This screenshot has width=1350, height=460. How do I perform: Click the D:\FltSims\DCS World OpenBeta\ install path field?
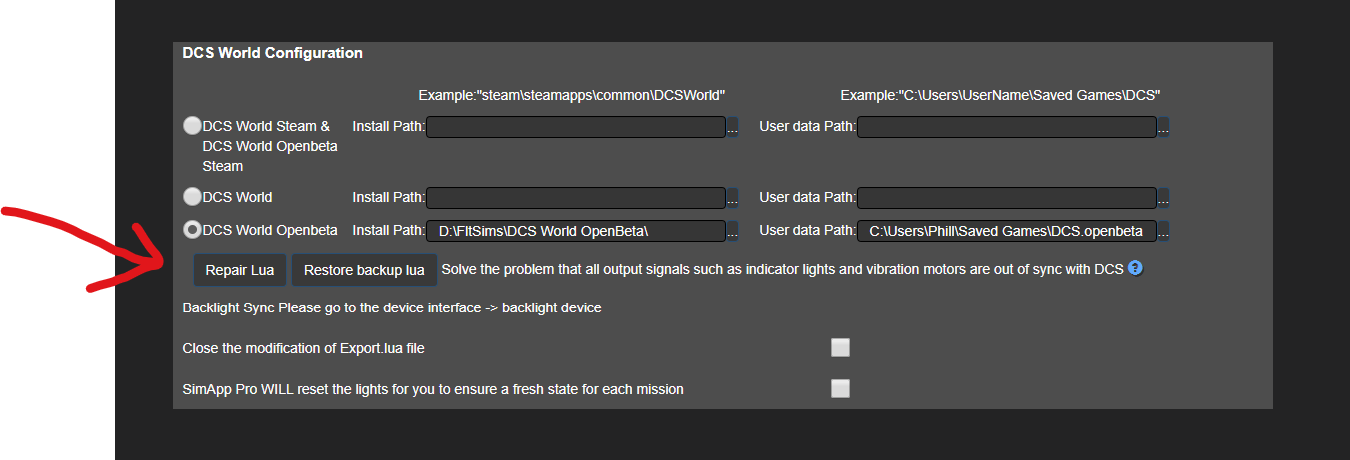[575, 231]
